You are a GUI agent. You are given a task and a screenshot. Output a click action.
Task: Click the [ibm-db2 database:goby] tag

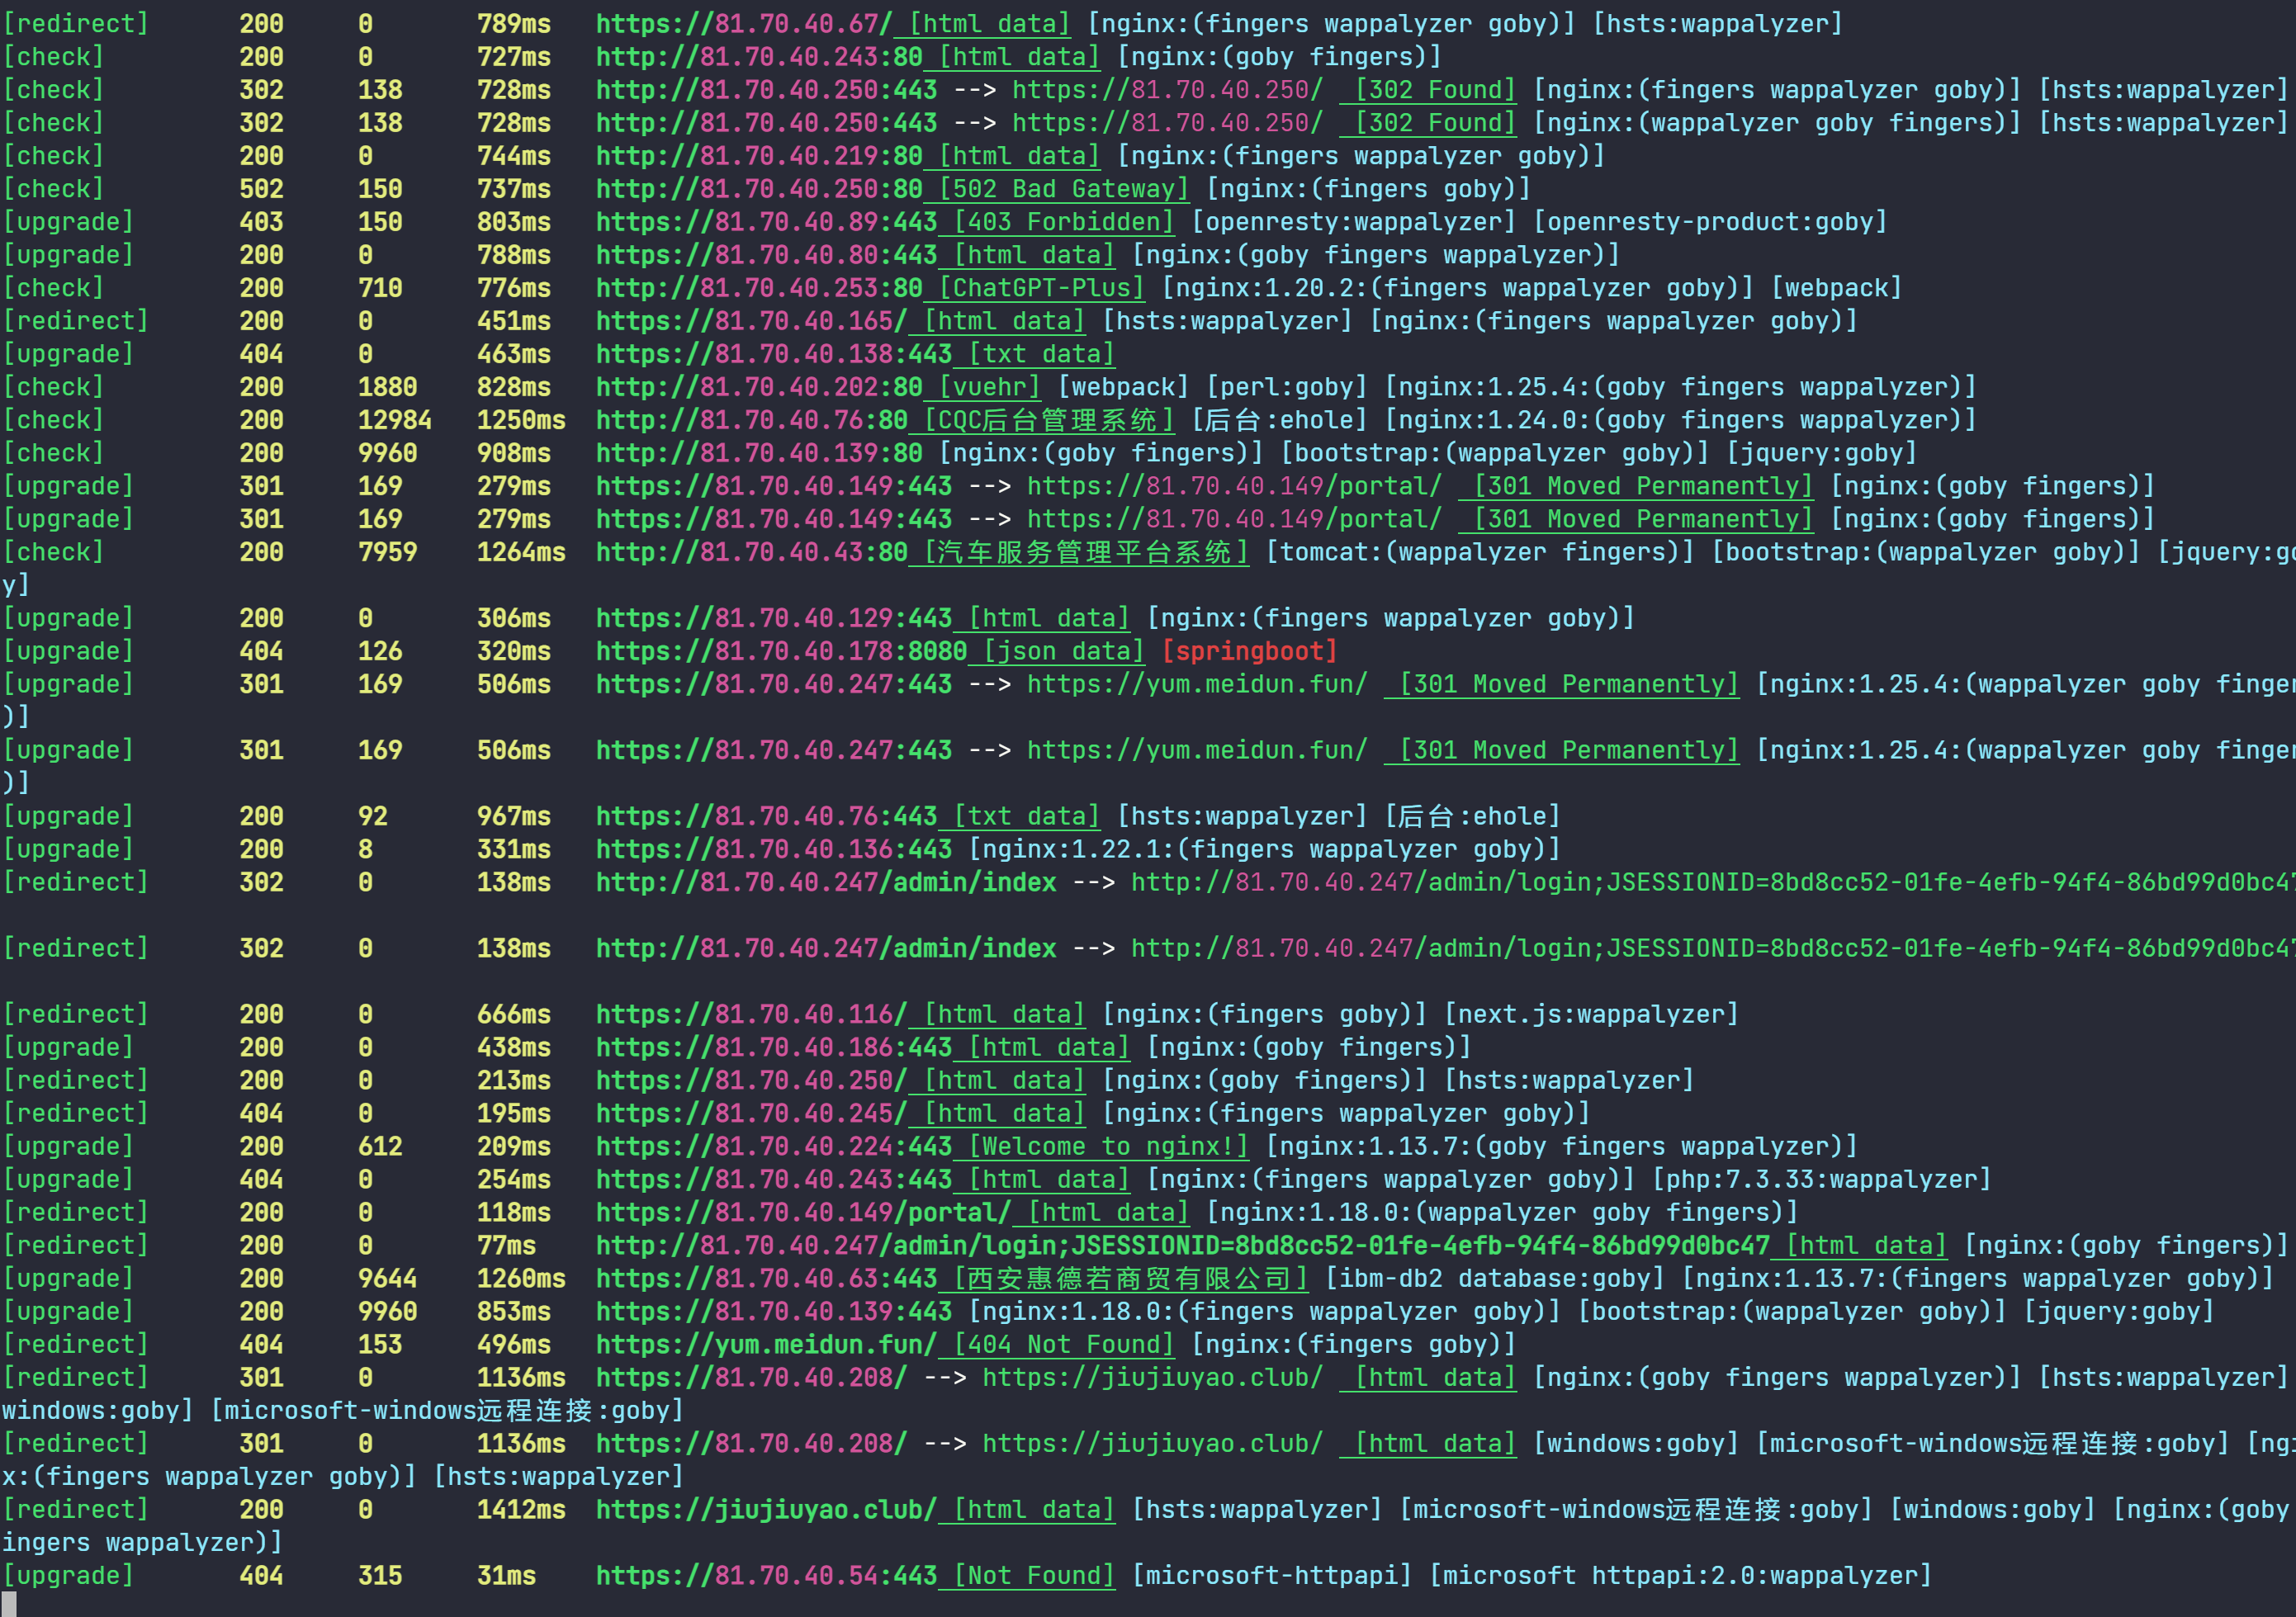coord(1494,1277)
